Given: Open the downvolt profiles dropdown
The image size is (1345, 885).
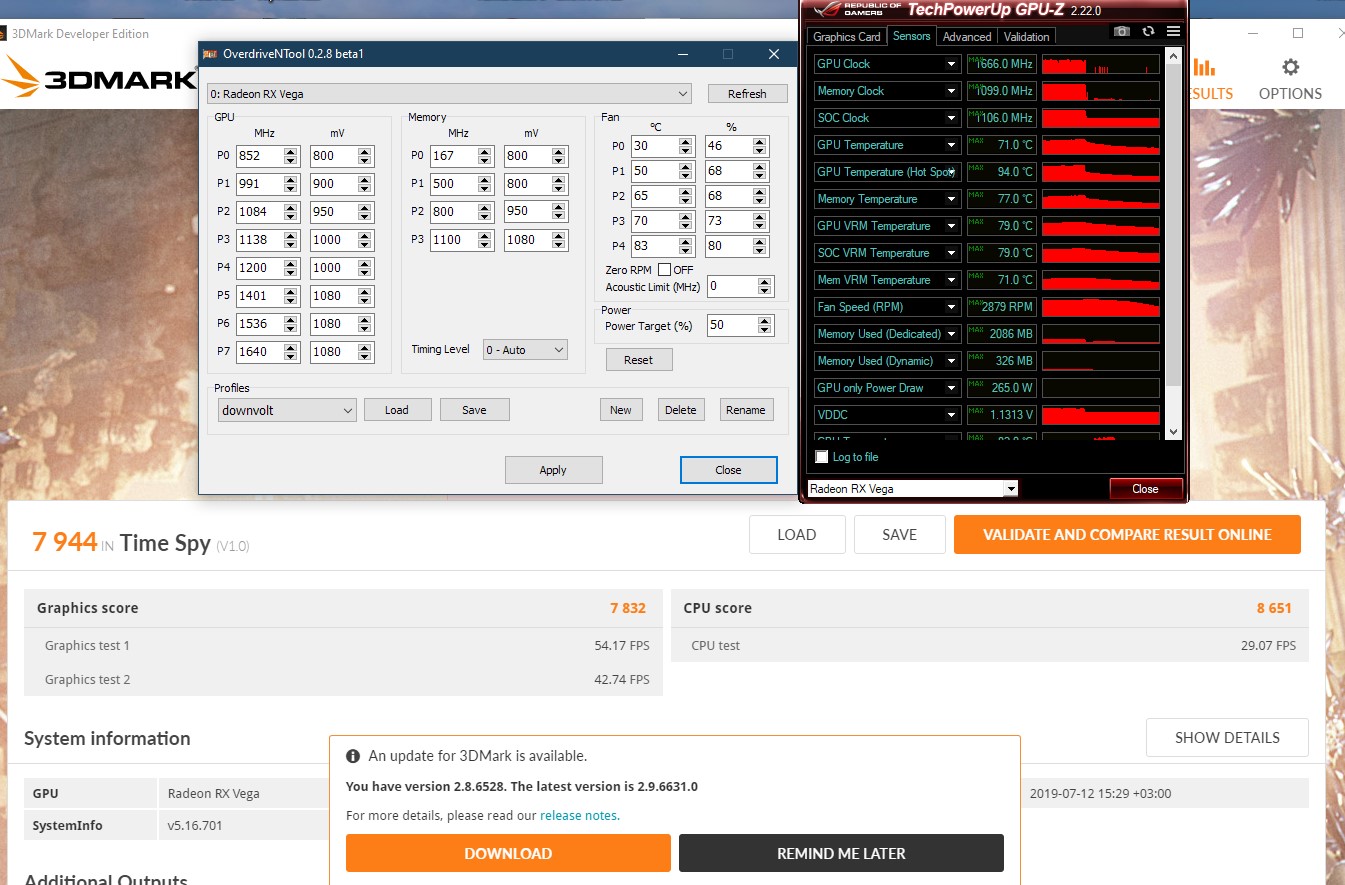Looking at the screenshot, I should 287,410.
